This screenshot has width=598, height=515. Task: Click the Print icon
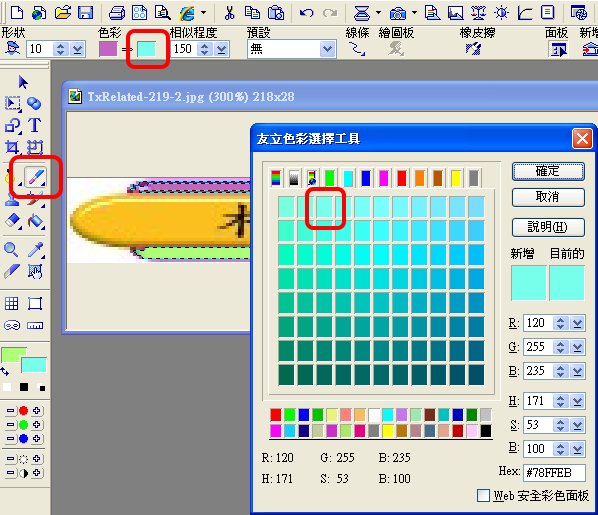(117, 13)
